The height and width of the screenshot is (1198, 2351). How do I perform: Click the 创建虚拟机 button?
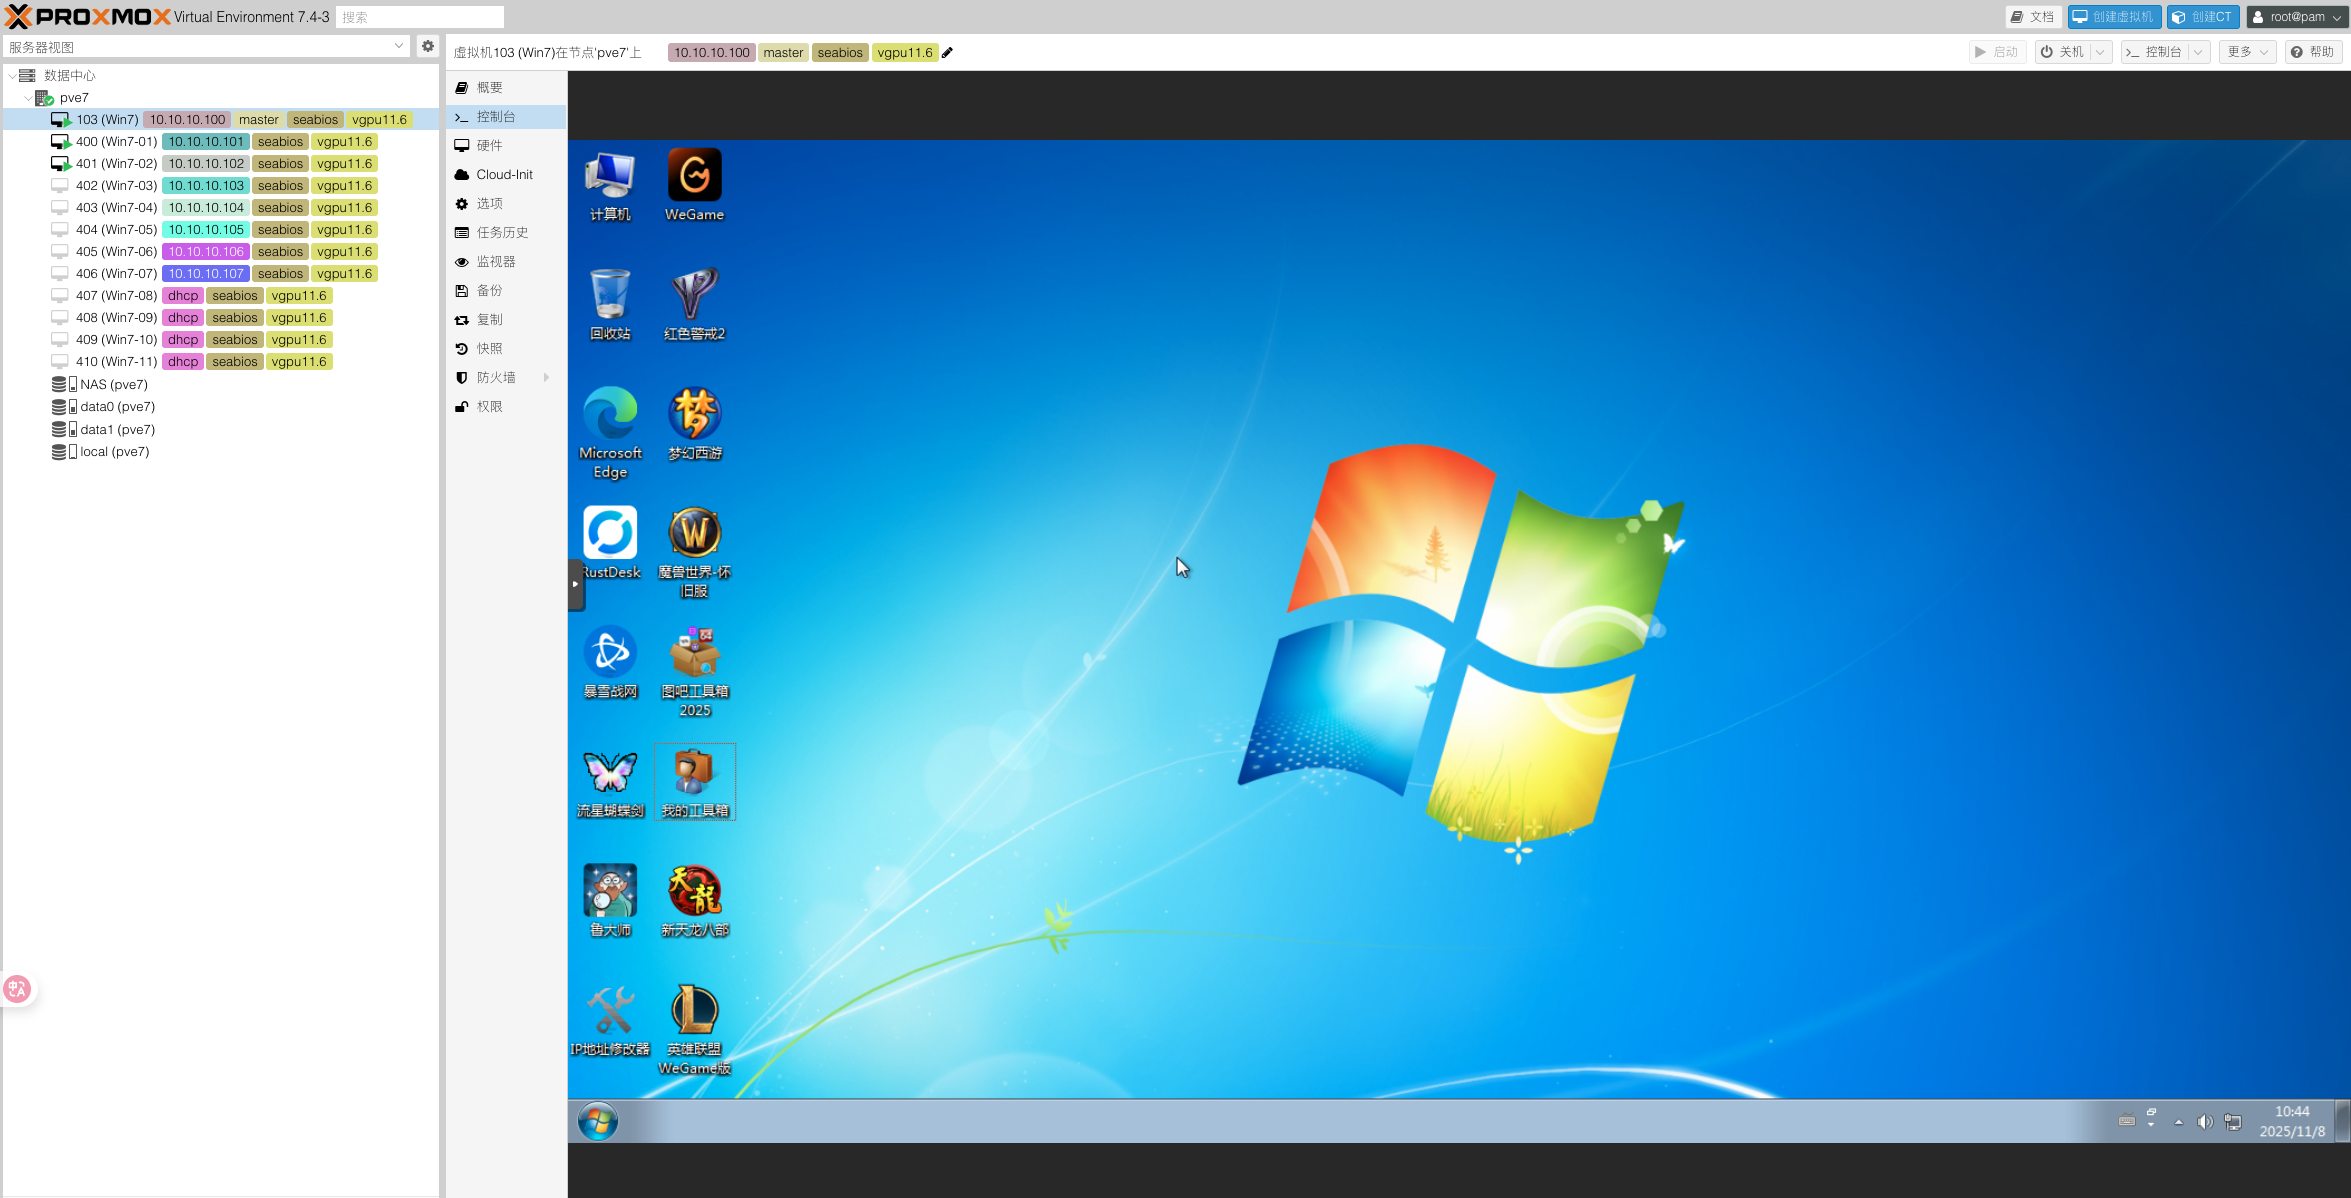tap(2113, 17)
